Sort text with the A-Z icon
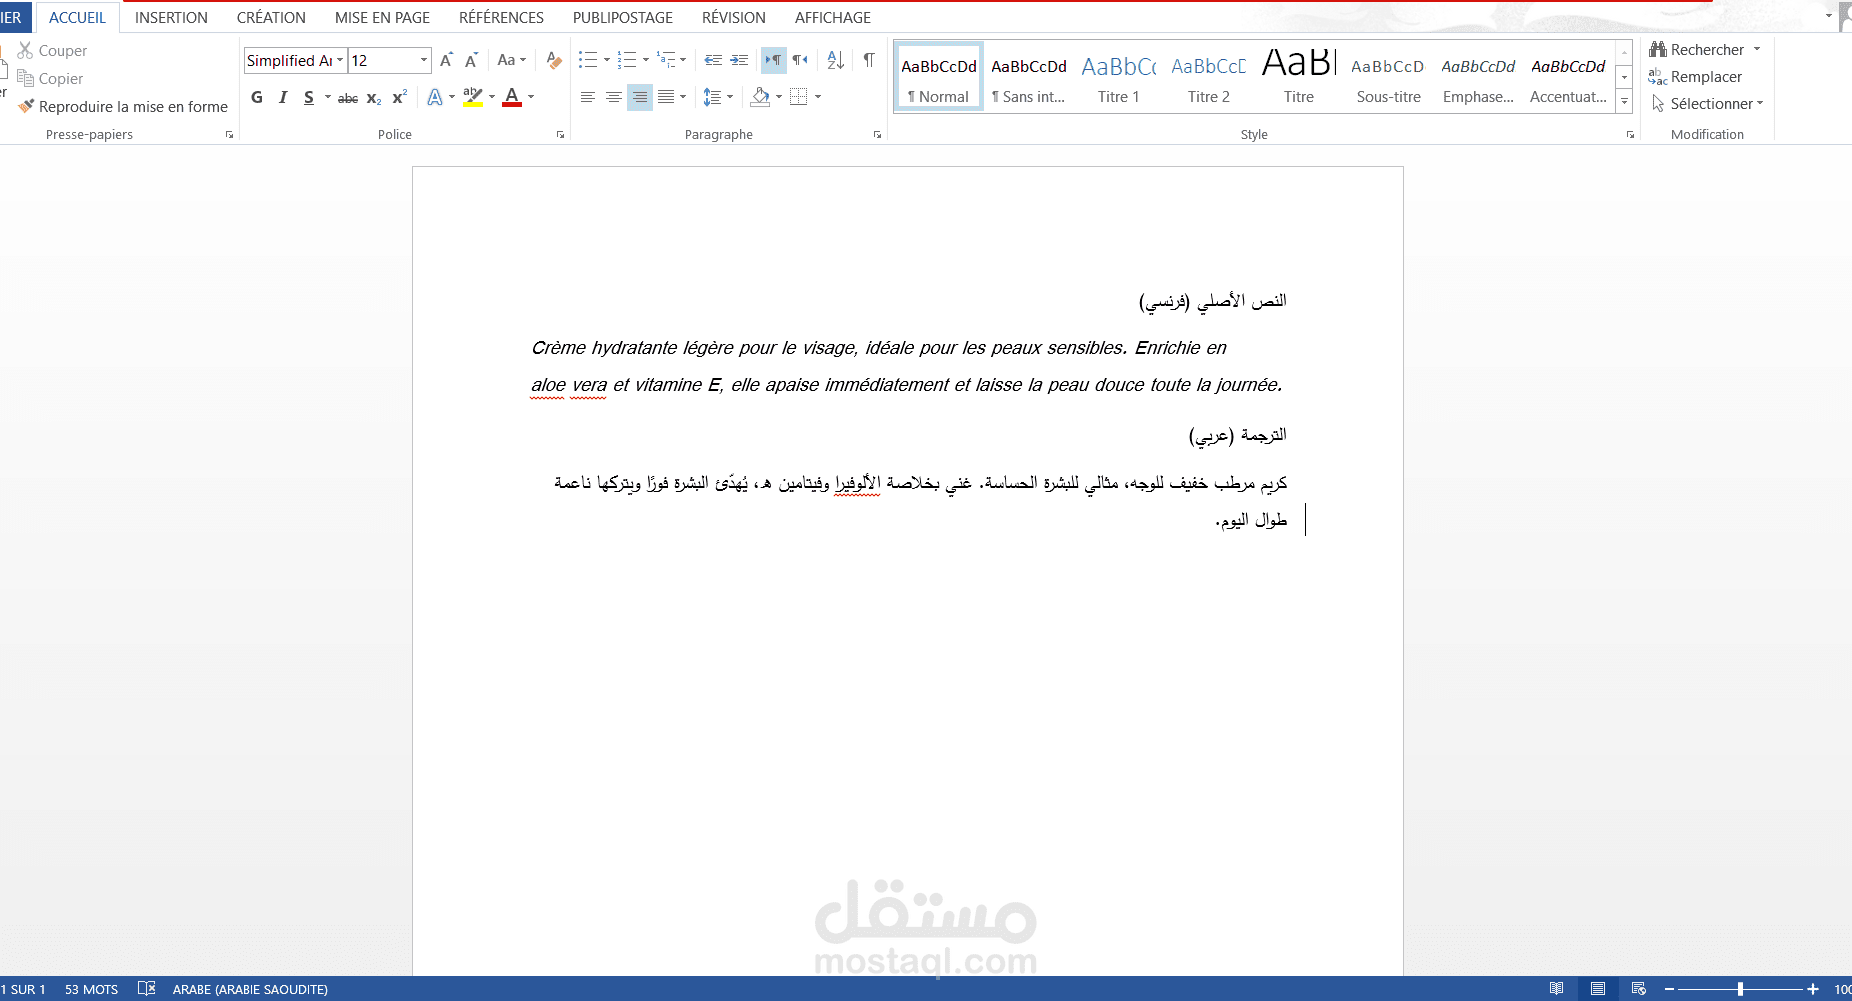 tap(836, 60)
